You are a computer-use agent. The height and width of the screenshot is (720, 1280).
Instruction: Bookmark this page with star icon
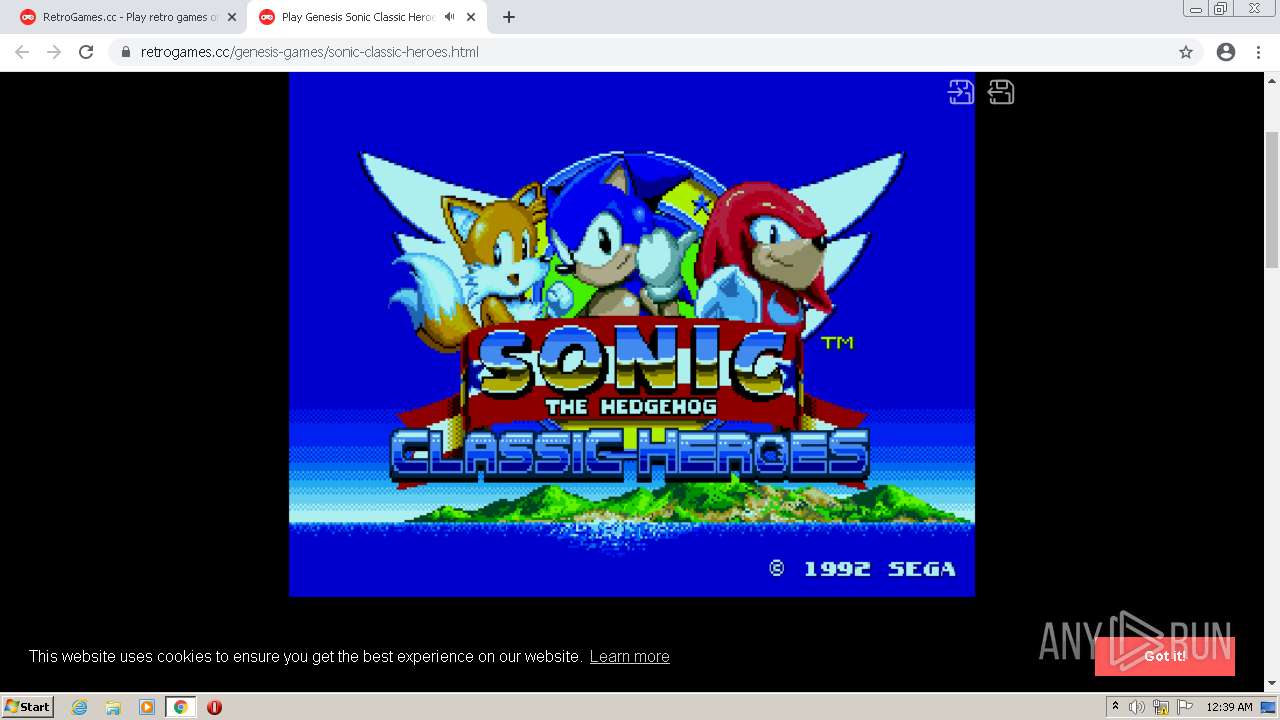pyautogui.click(x=1186, y=52)
